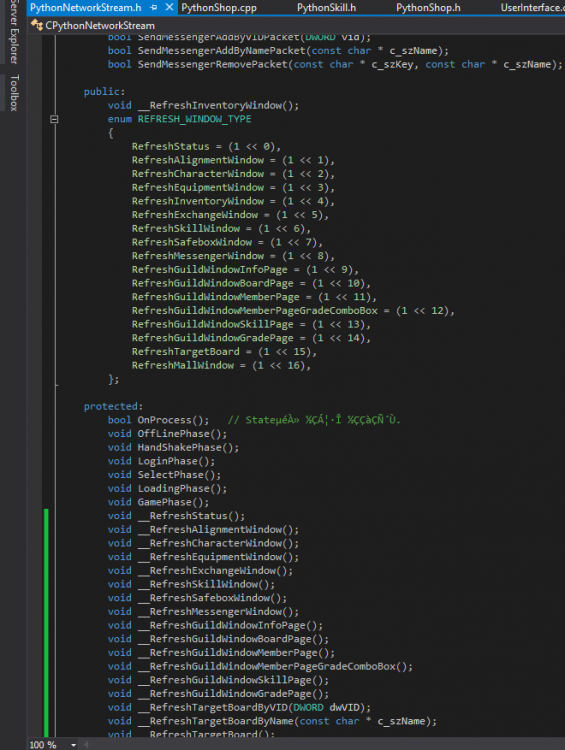
Task: Select the UserInterface file tab
Action: click(532, 8)
